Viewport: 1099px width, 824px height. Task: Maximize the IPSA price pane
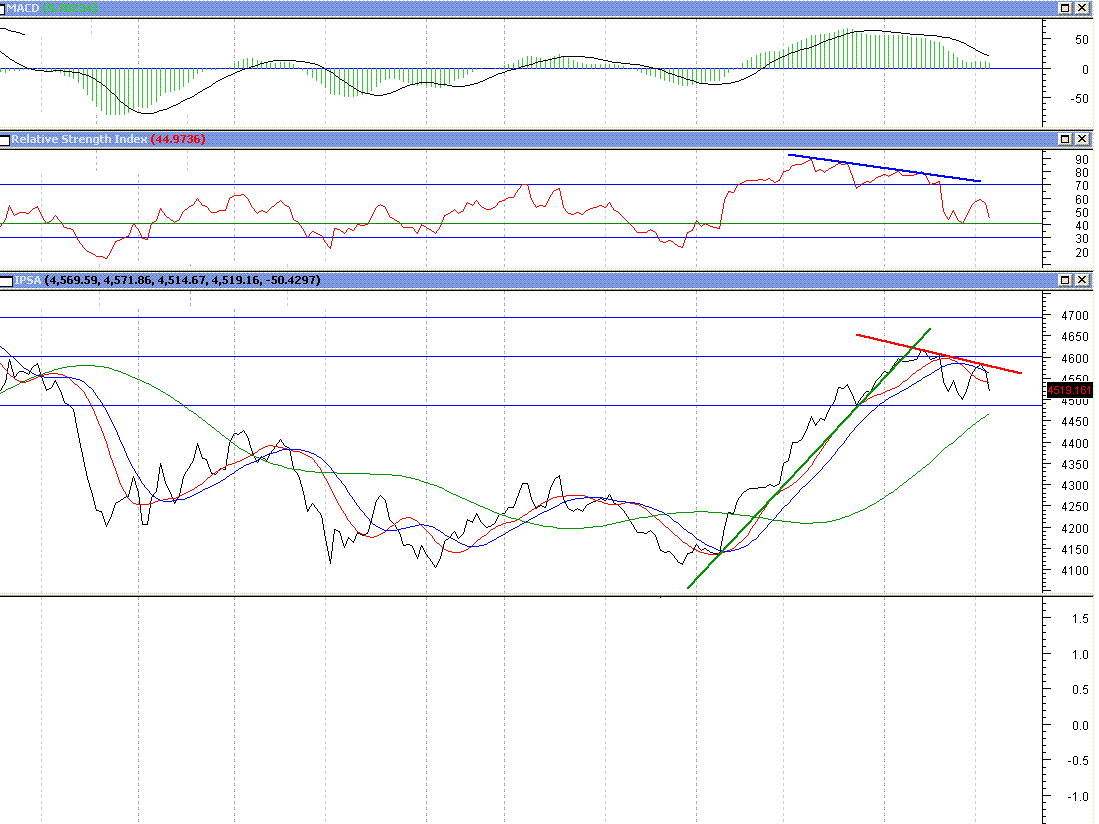[x=1066, y=280]
